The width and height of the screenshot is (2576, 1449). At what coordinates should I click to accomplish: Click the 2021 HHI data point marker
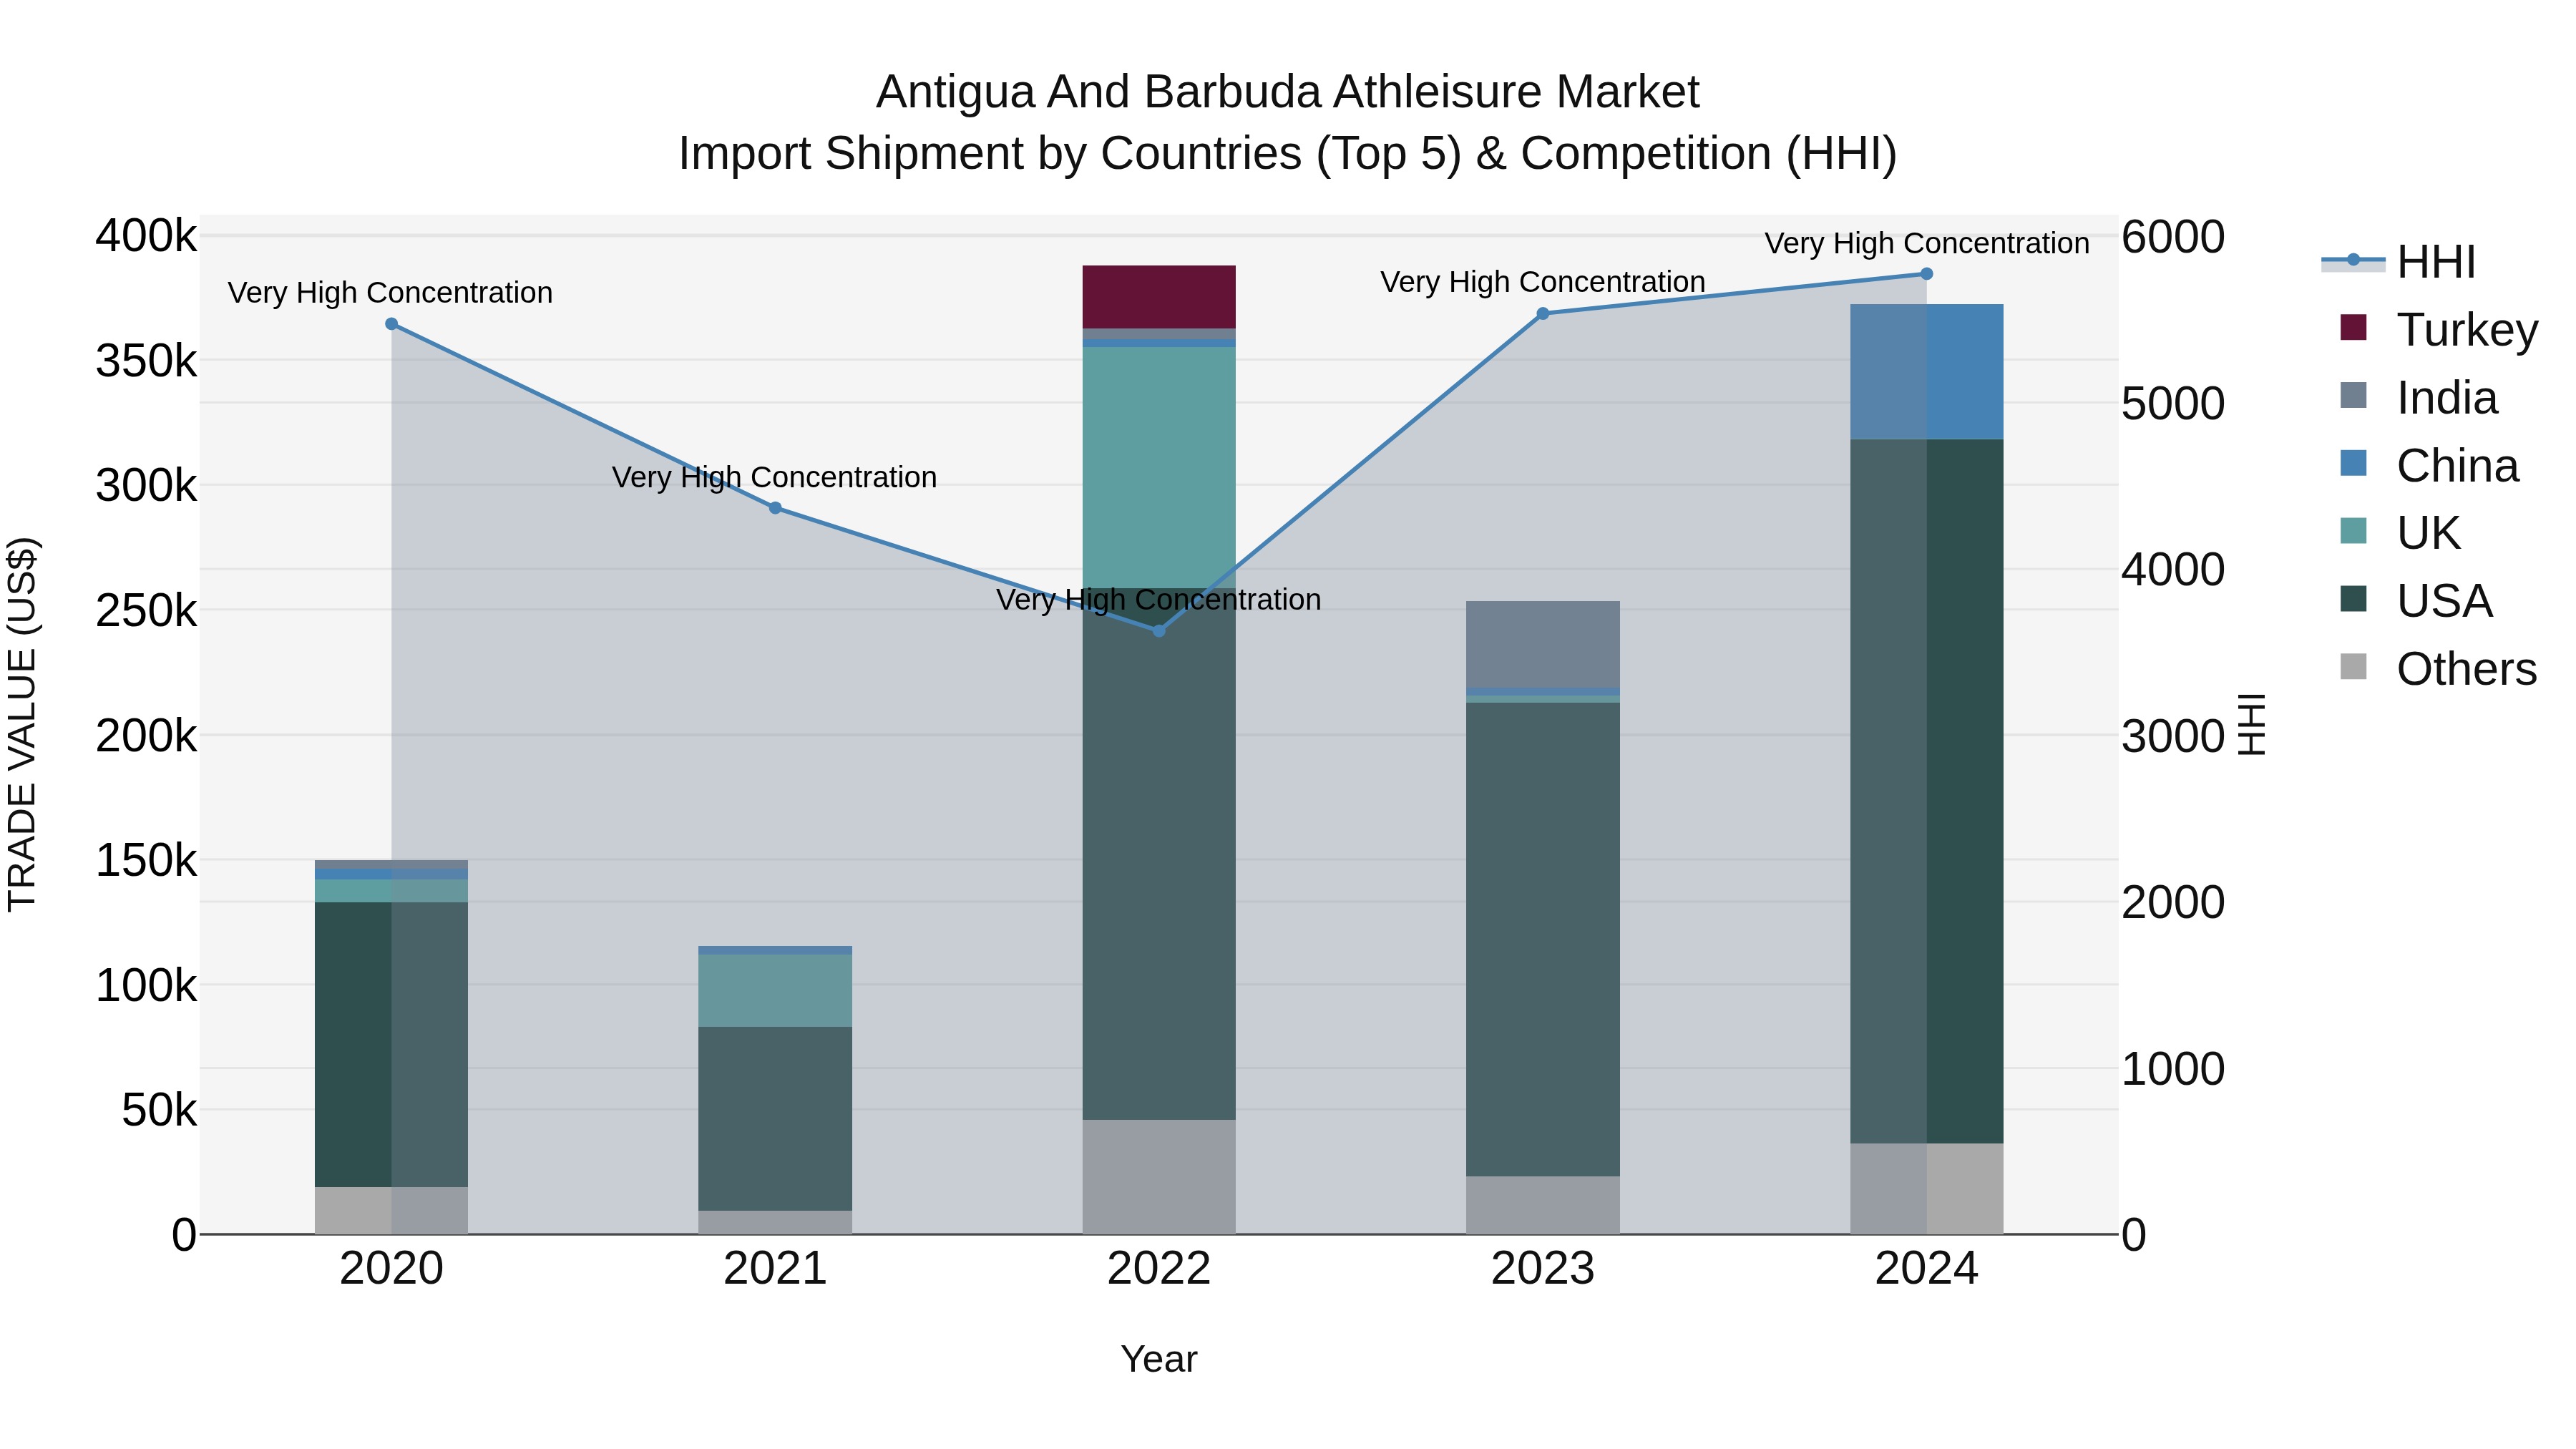point(775,508)
